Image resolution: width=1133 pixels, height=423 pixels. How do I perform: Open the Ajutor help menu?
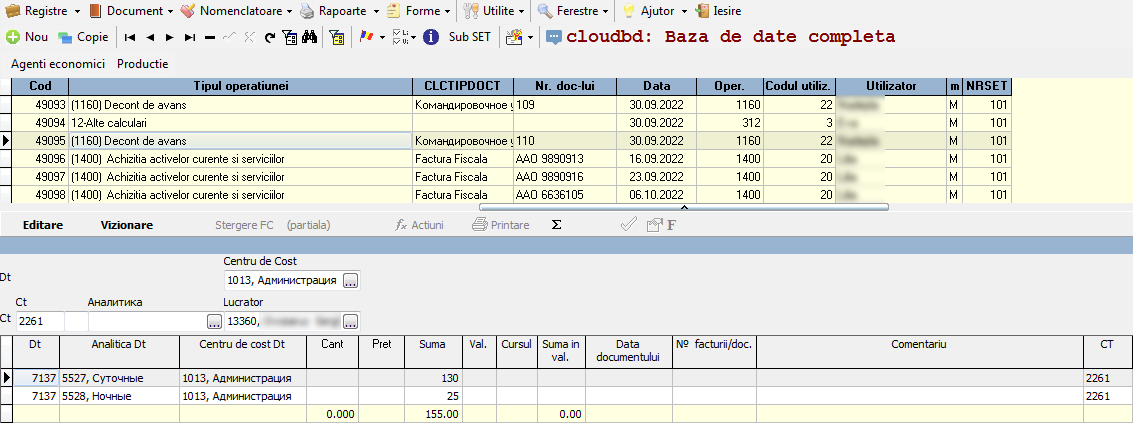[x=655, y=11]
